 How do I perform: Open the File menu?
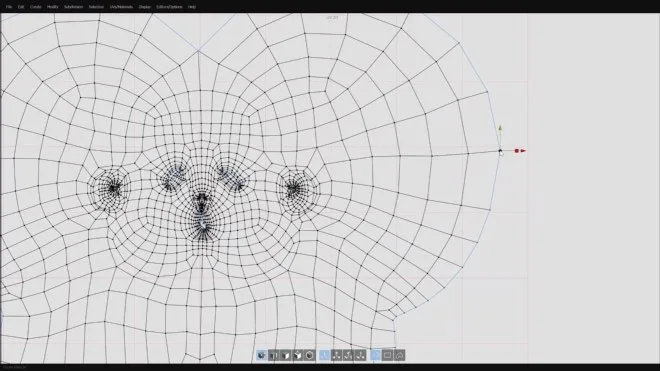pos(8,7)
